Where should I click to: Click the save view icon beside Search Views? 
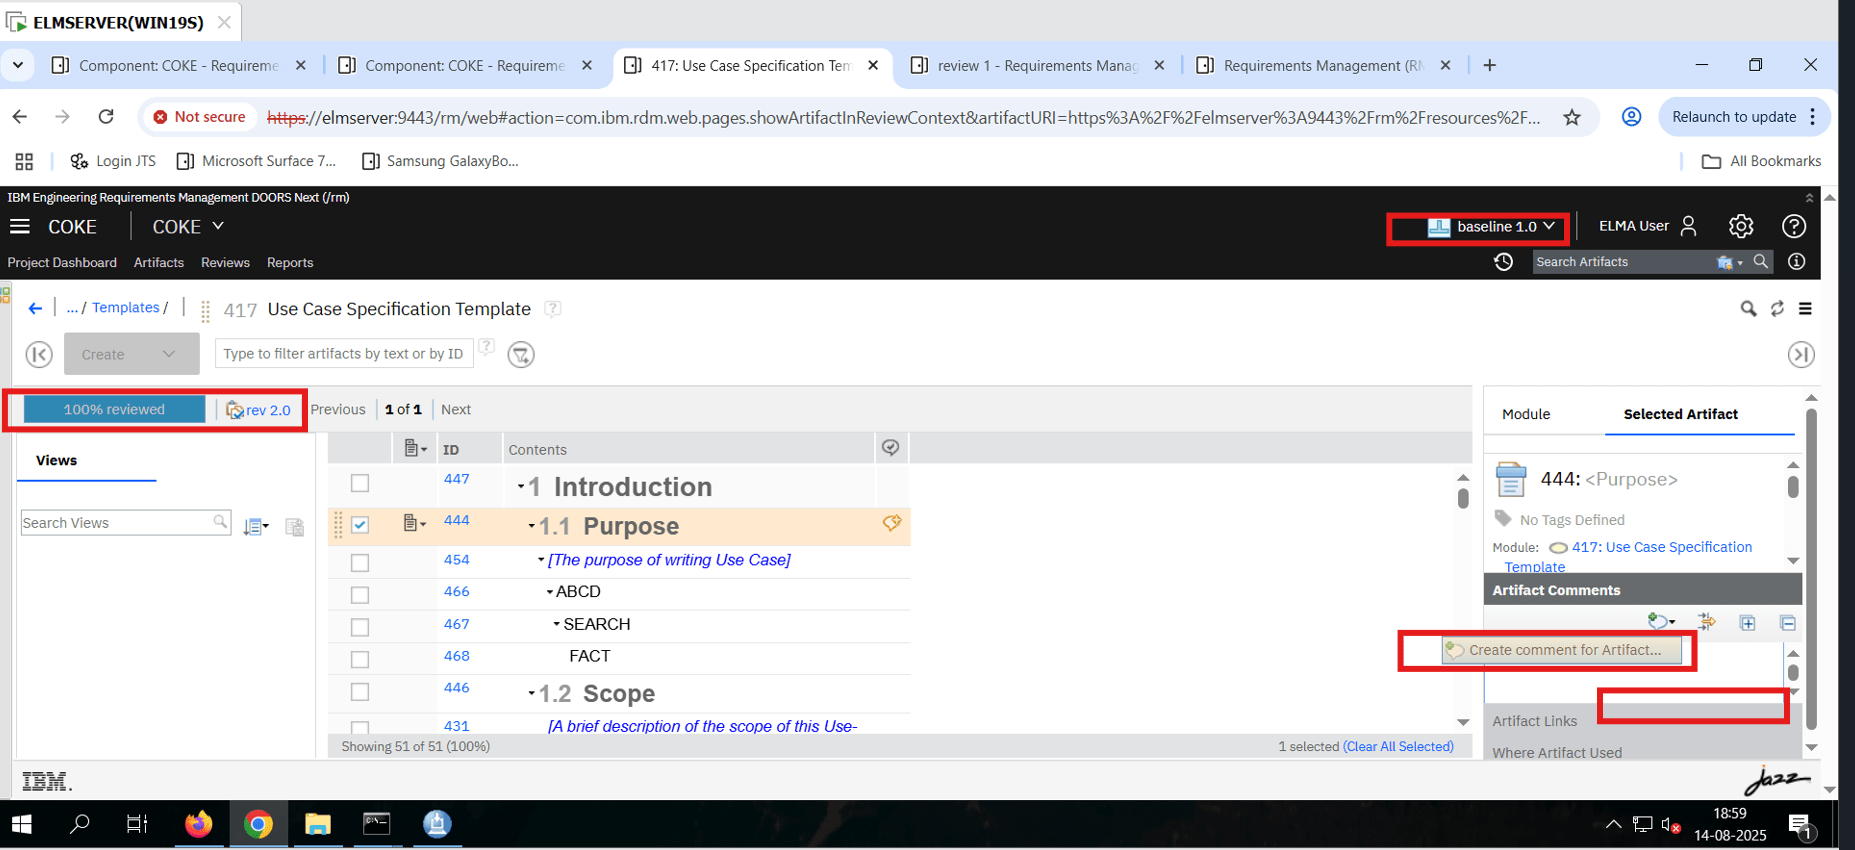coord(294,527)
